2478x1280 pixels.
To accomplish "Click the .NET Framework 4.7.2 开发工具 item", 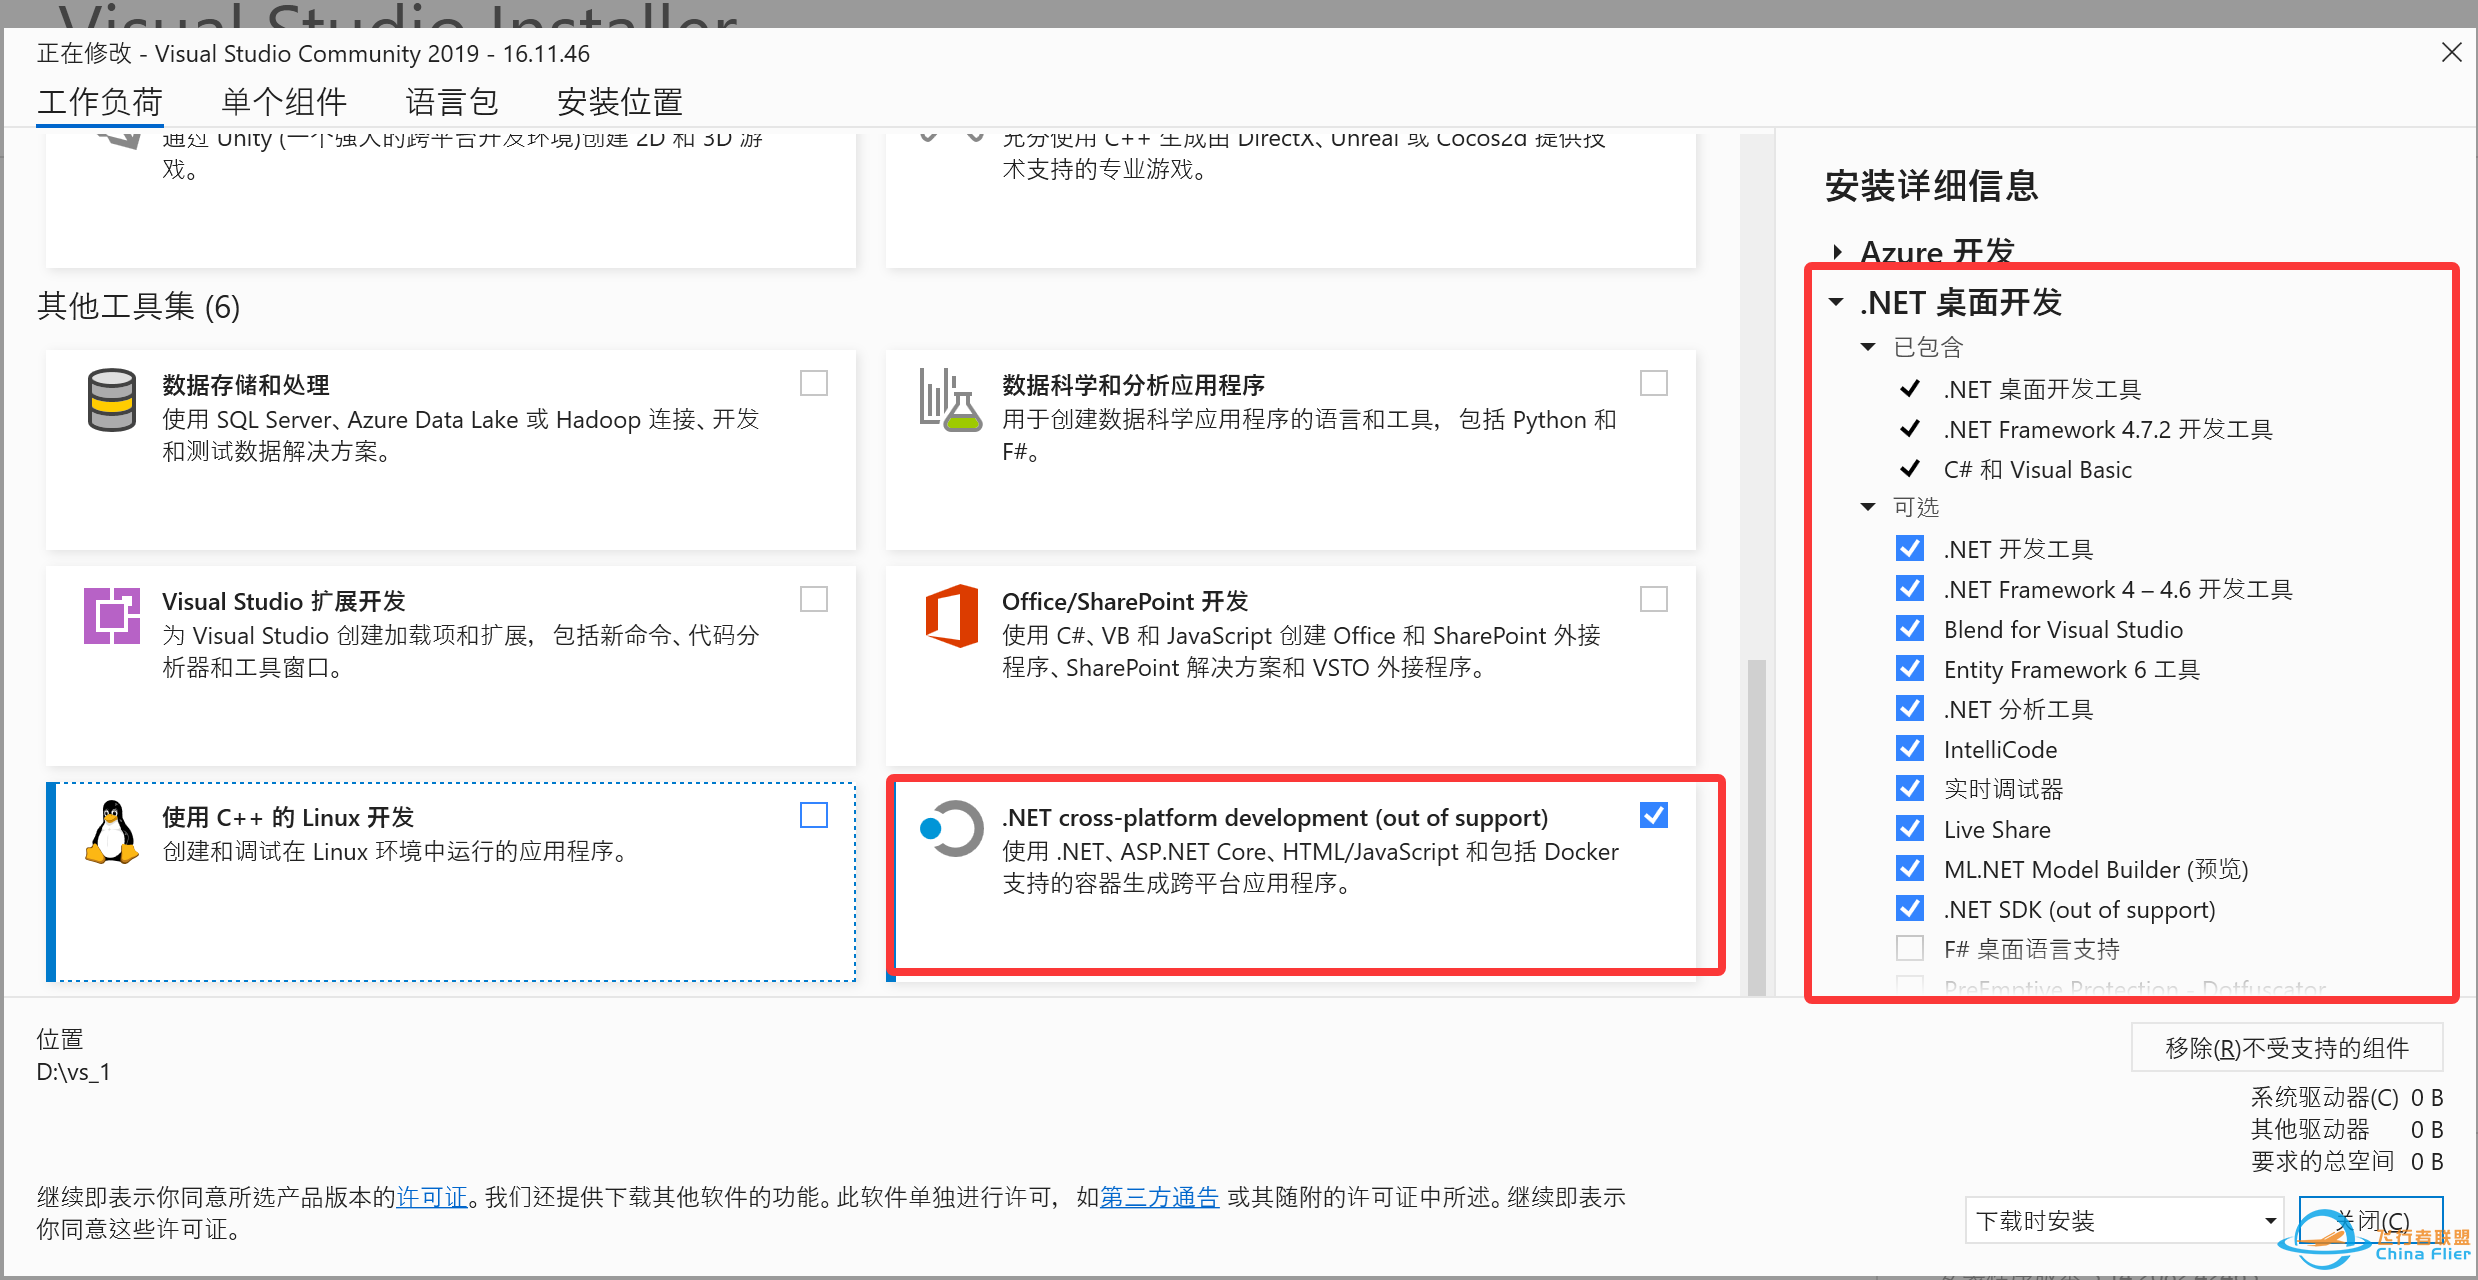I will [x=2108, y=429].
